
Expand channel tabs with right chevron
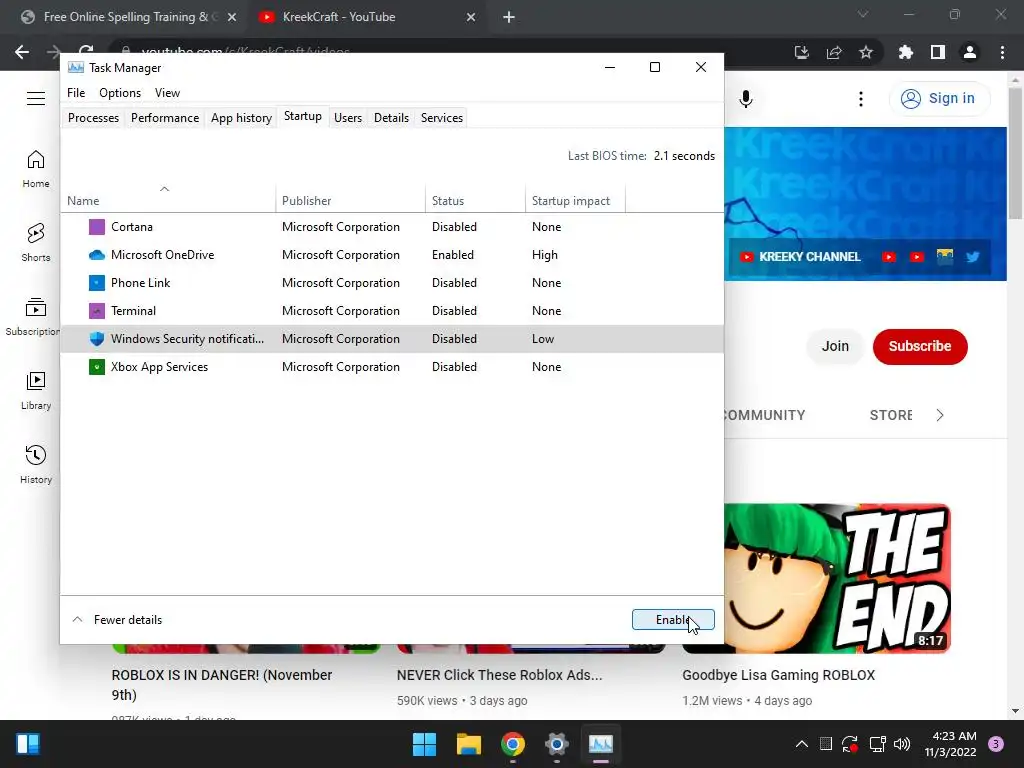(940, 415)
